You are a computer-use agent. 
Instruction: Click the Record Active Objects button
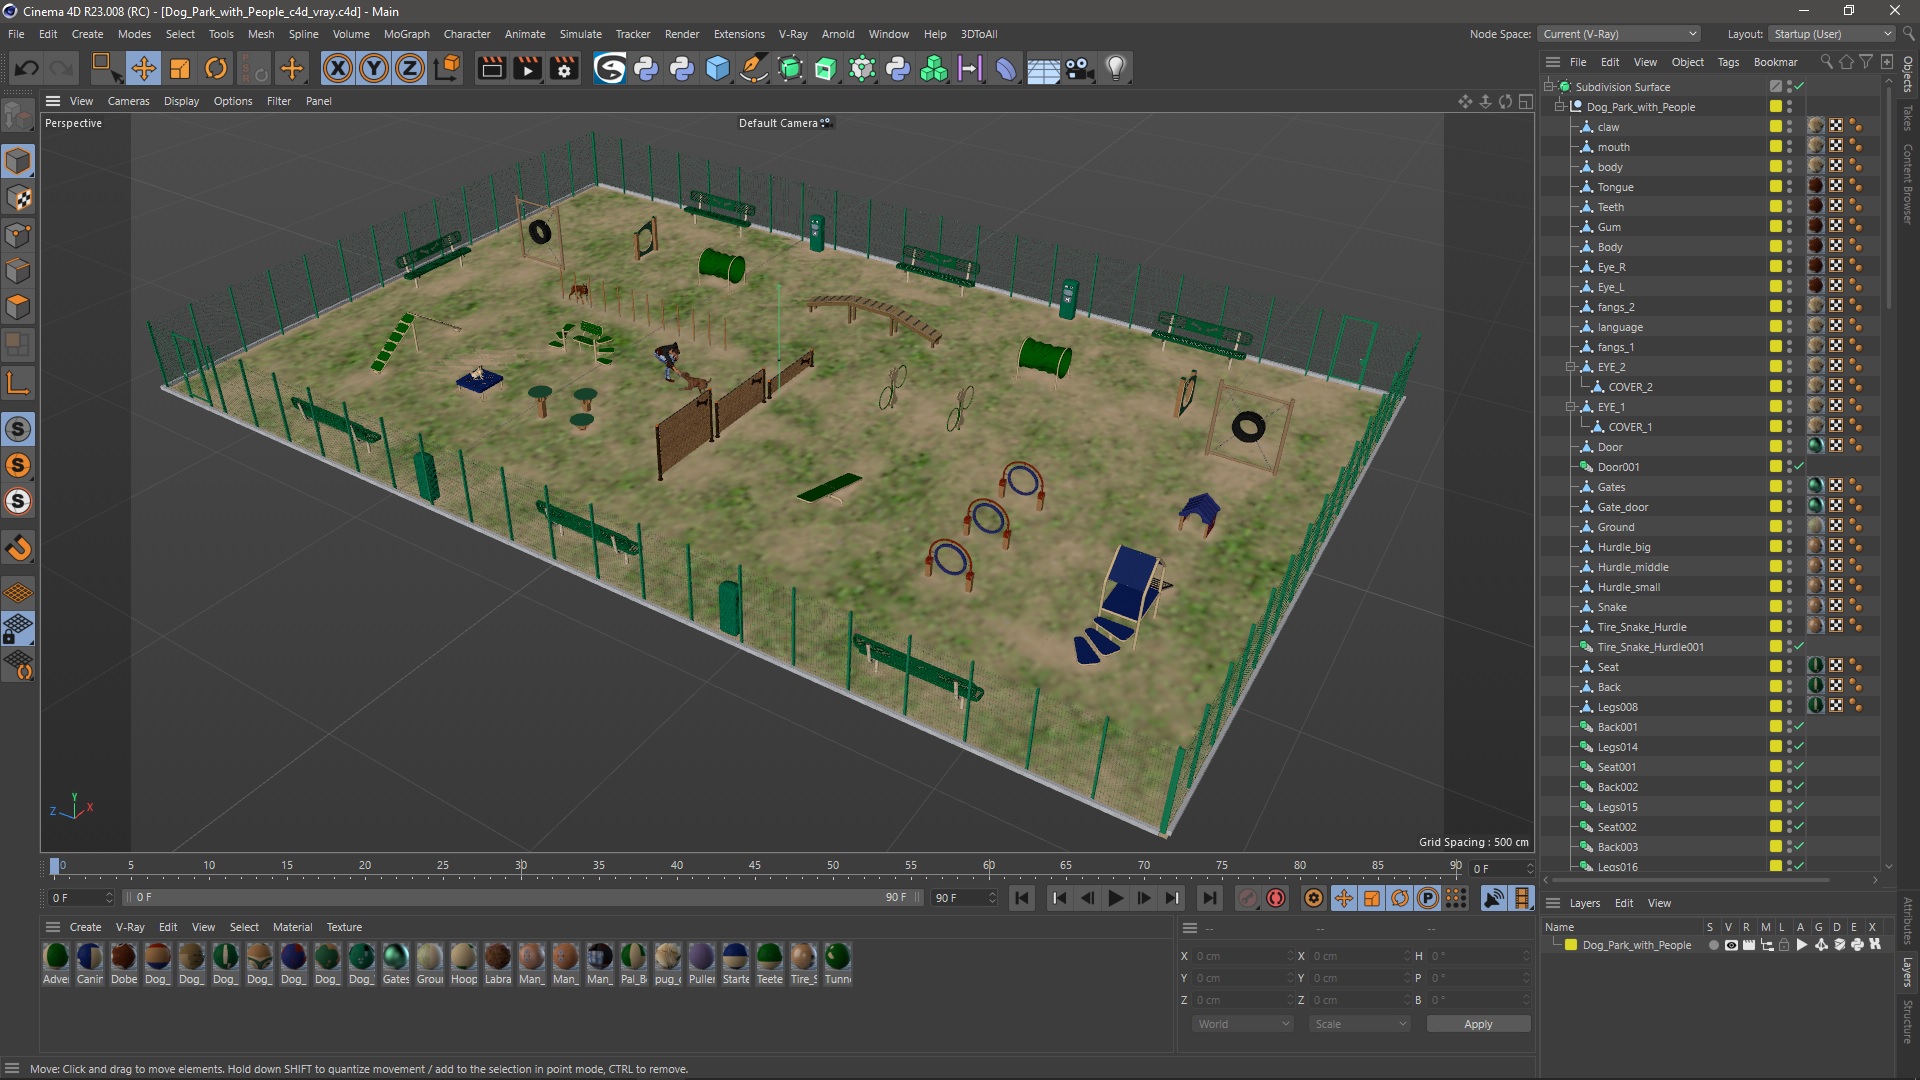[1248, 898]
